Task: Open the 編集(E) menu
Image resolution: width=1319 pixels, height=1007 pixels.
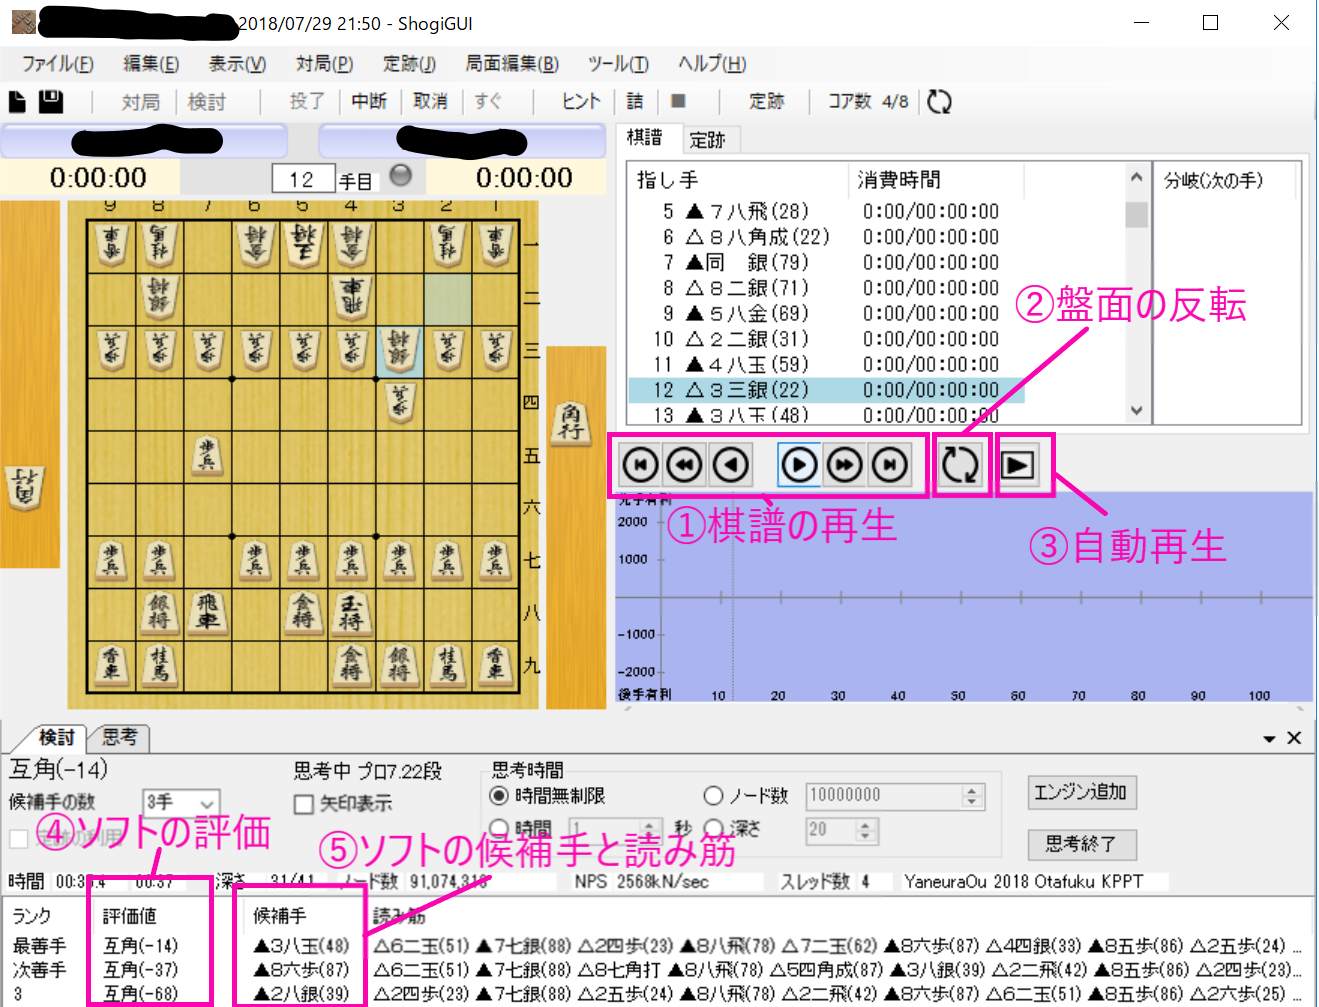Action: pyautogui.click(x=151, y=64)
